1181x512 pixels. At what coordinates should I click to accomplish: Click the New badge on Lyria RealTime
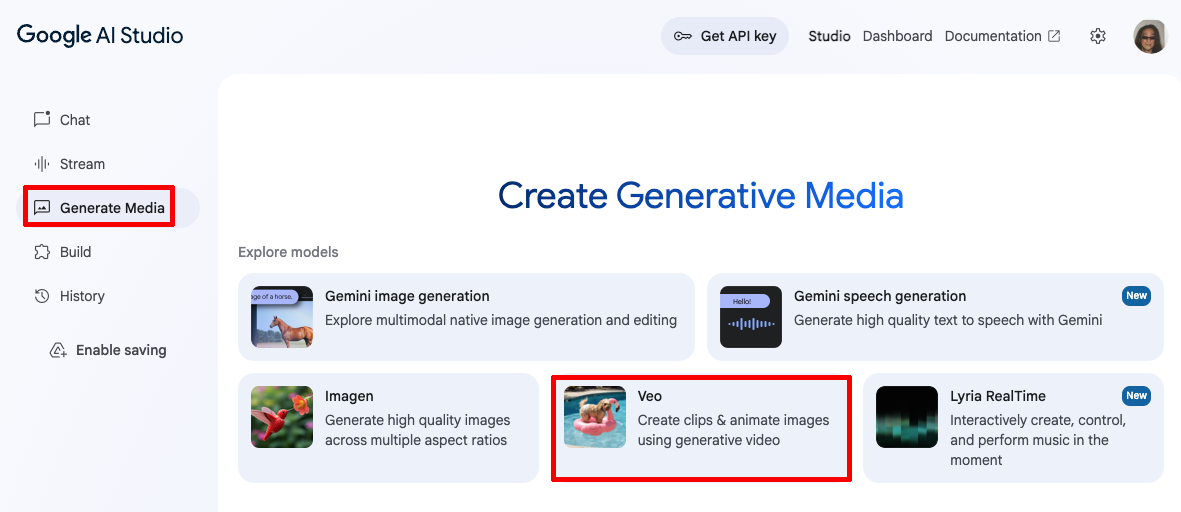1137,396
